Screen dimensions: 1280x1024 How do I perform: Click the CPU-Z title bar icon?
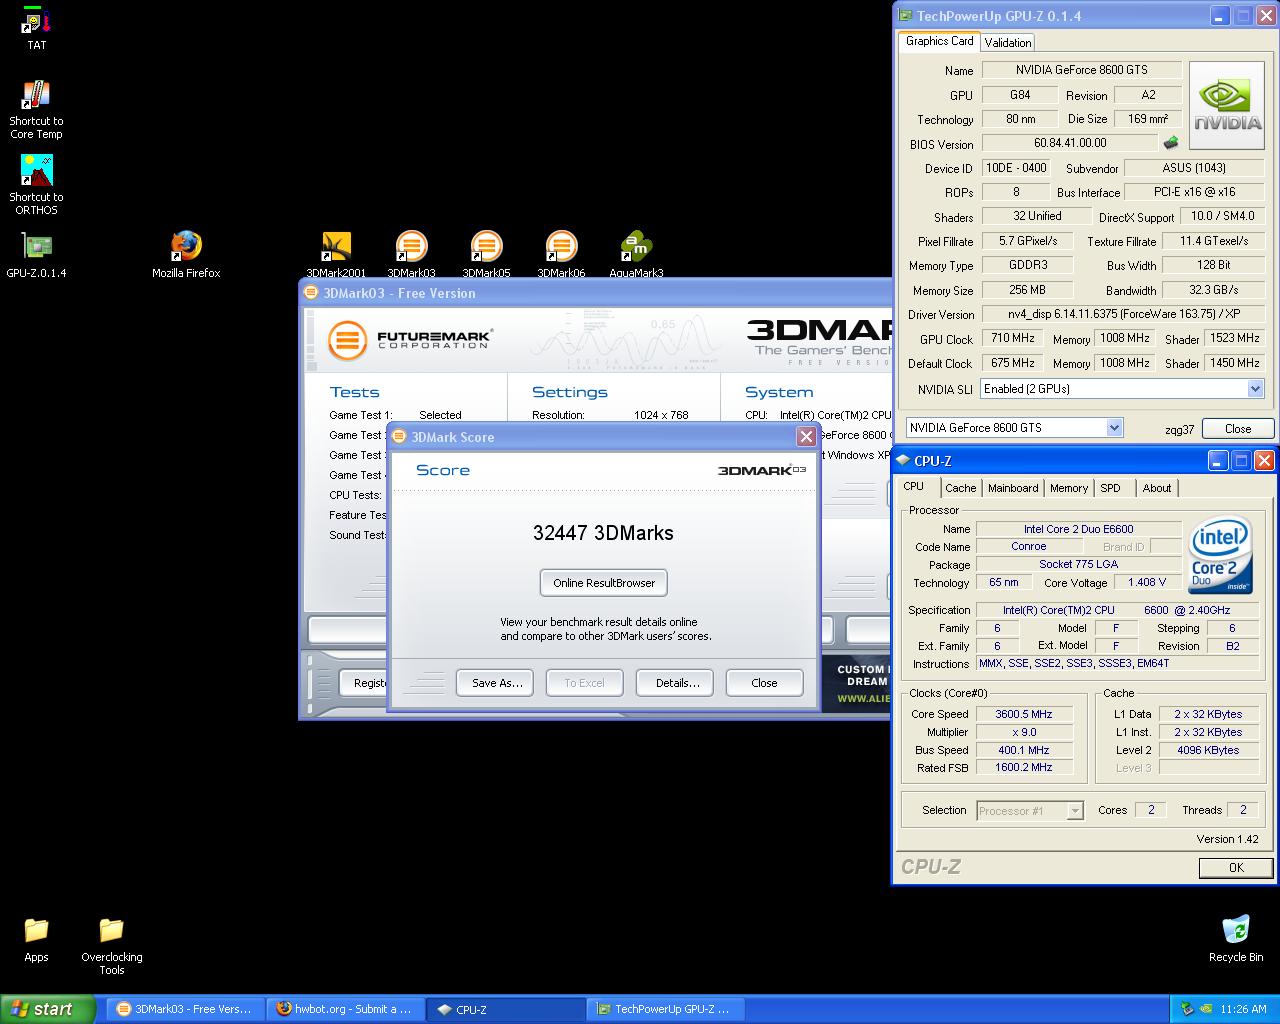(x=903, y=461)
